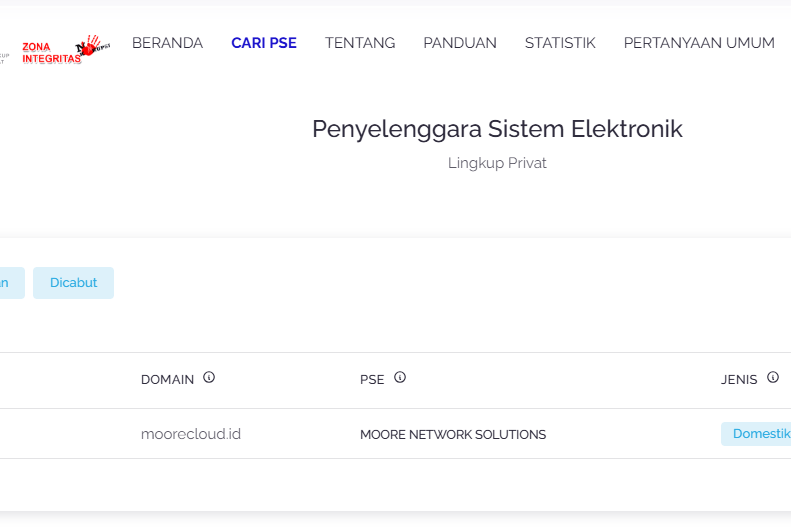Open the moorecloud.id domain link
Image resolution: width=791 pixels, height=527 pixels.
(191, 434)
